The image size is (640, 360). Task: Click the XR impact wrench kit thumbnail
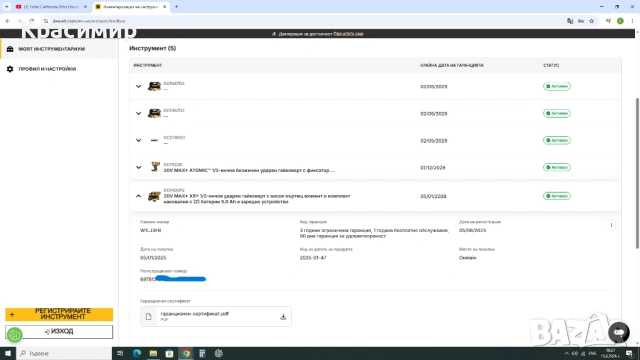154,196
